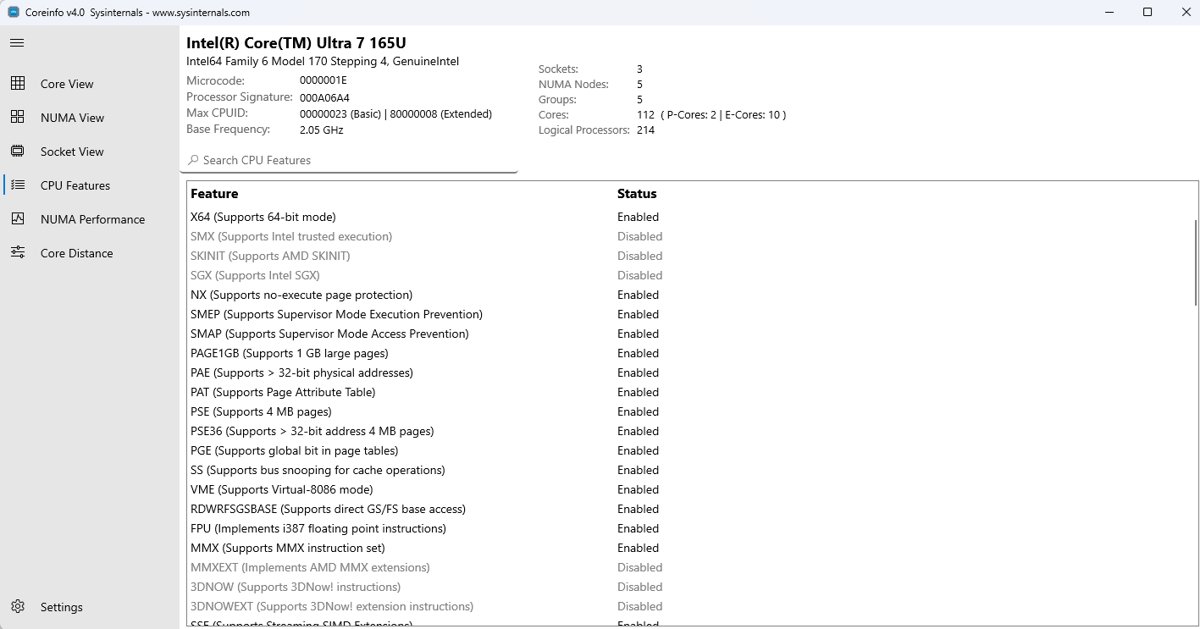Screen dimensions: 1200x629
Task: Focus the Search CPU Features field
Action: (349, 160)
